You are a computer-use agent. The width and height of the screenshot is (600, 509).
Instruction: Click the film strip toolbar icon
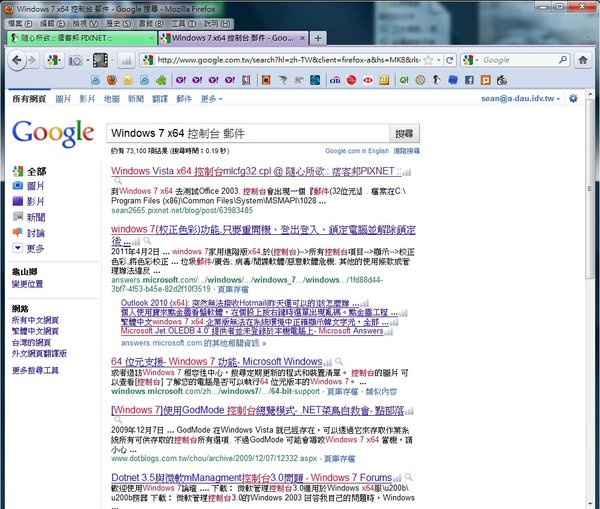pos(100,60)
